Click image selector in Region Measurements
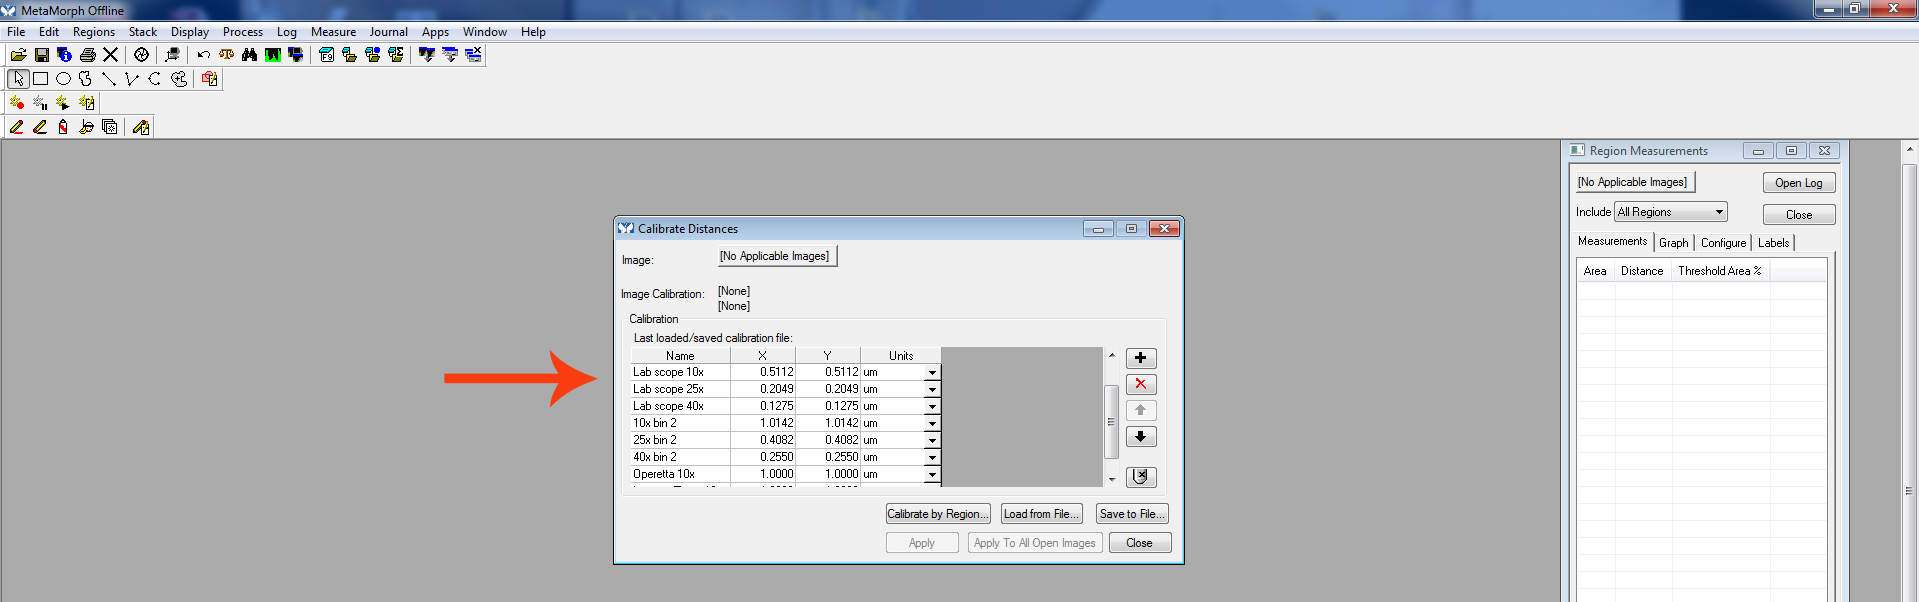The height and width of the screenshot is (602, 1919). click(x=1635, y=182)
